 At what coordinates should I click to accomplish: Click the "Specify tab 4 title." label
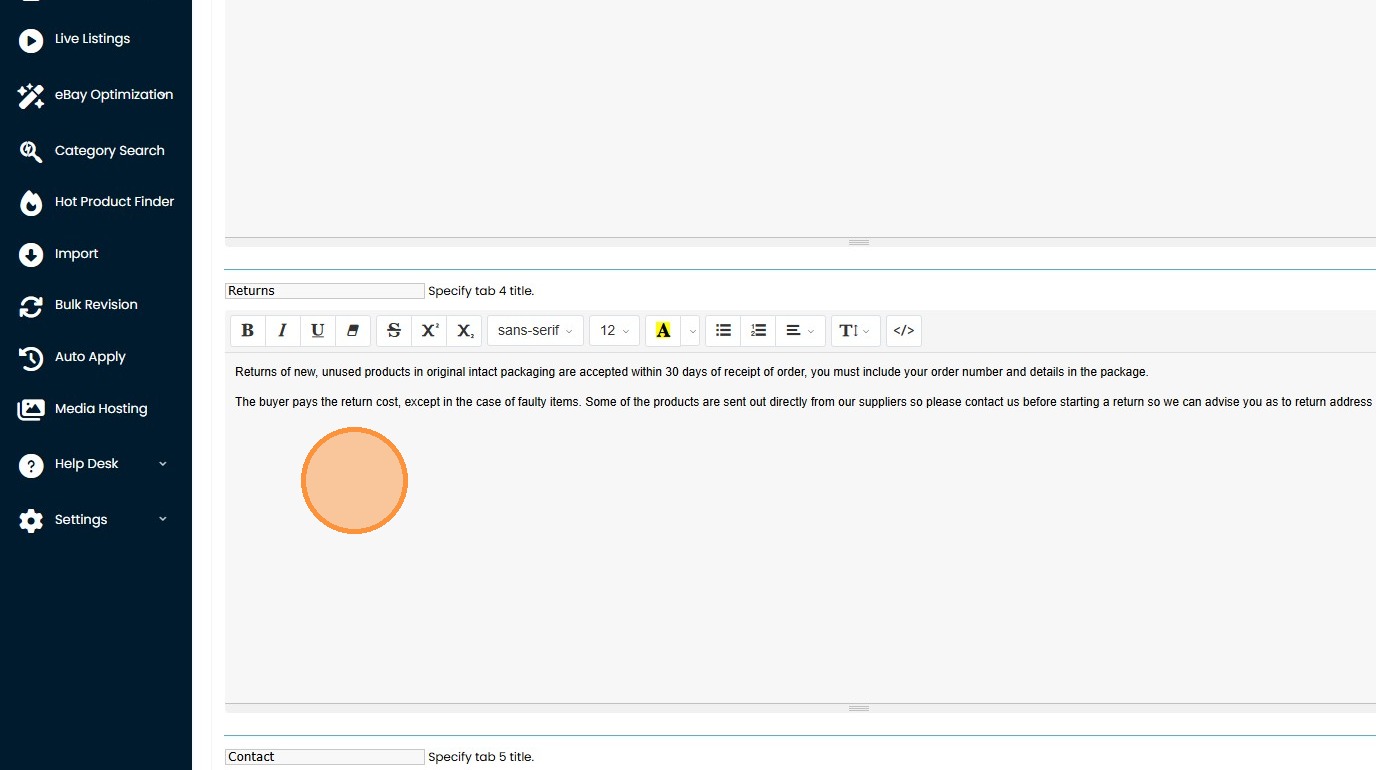(x=481, y=291)
